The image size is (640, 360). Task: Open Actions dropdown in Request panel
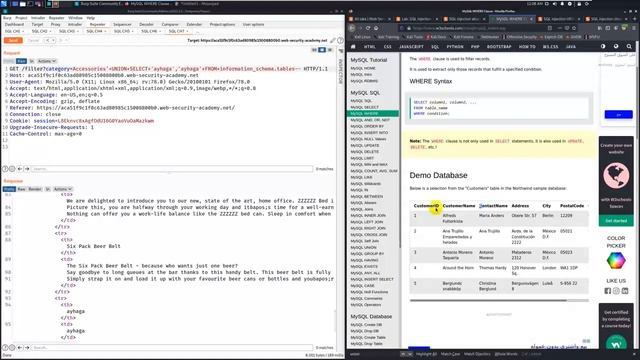click(47, 61)
